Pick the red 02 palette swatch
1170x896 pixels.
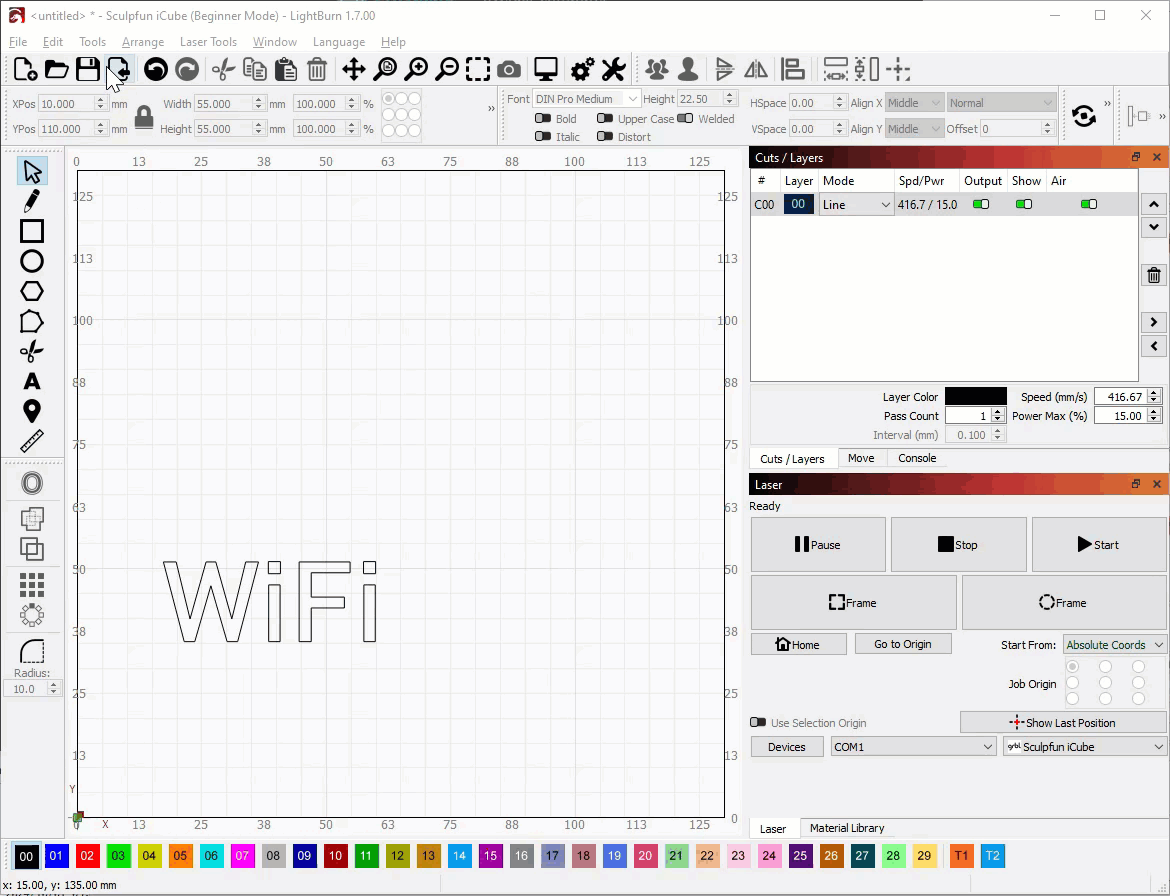tap(88, 856)
